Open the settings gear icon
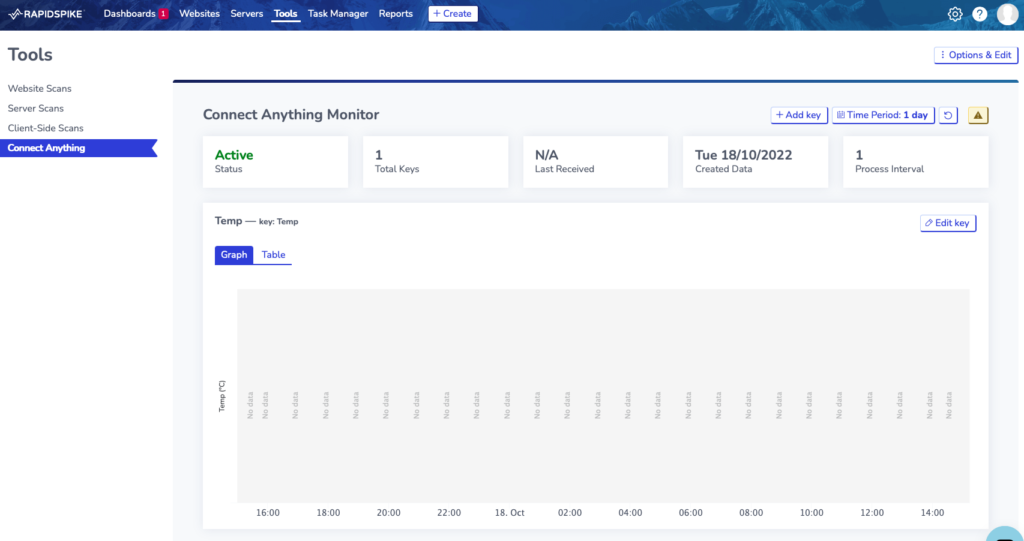Viewport: 1024px width, 541px height. (955, 14)
